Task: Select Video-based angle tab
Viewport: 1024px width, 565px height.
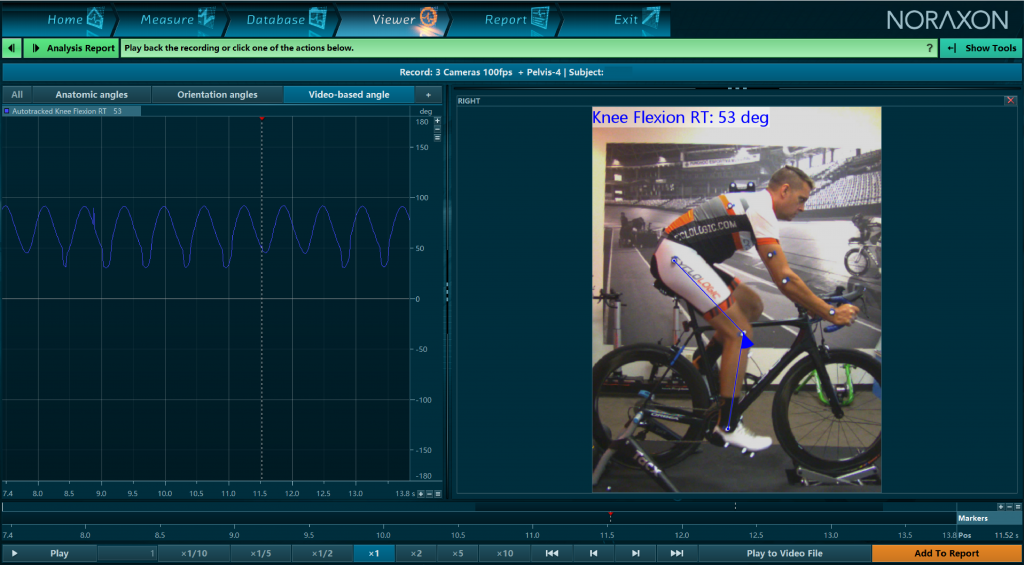Action: [349, 95]
